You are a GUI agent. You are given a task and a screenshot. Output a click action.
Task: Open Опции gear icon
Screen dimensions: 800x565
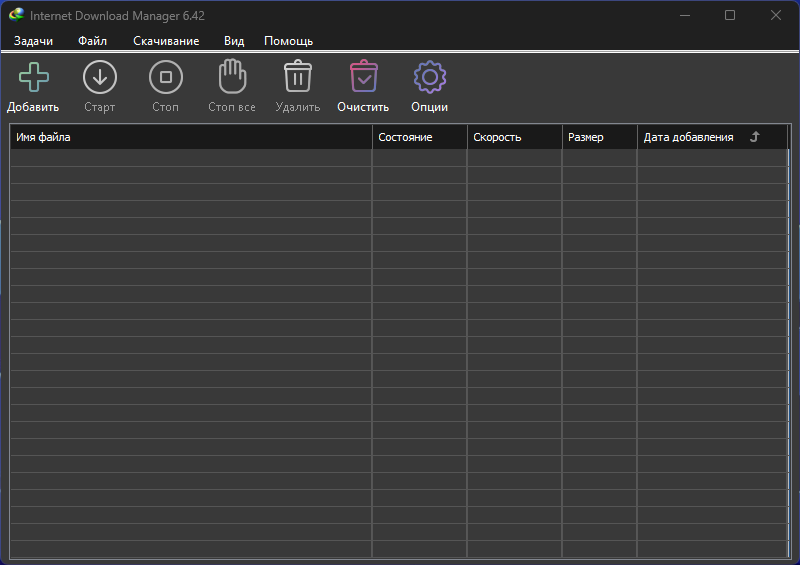click(430, 77)
